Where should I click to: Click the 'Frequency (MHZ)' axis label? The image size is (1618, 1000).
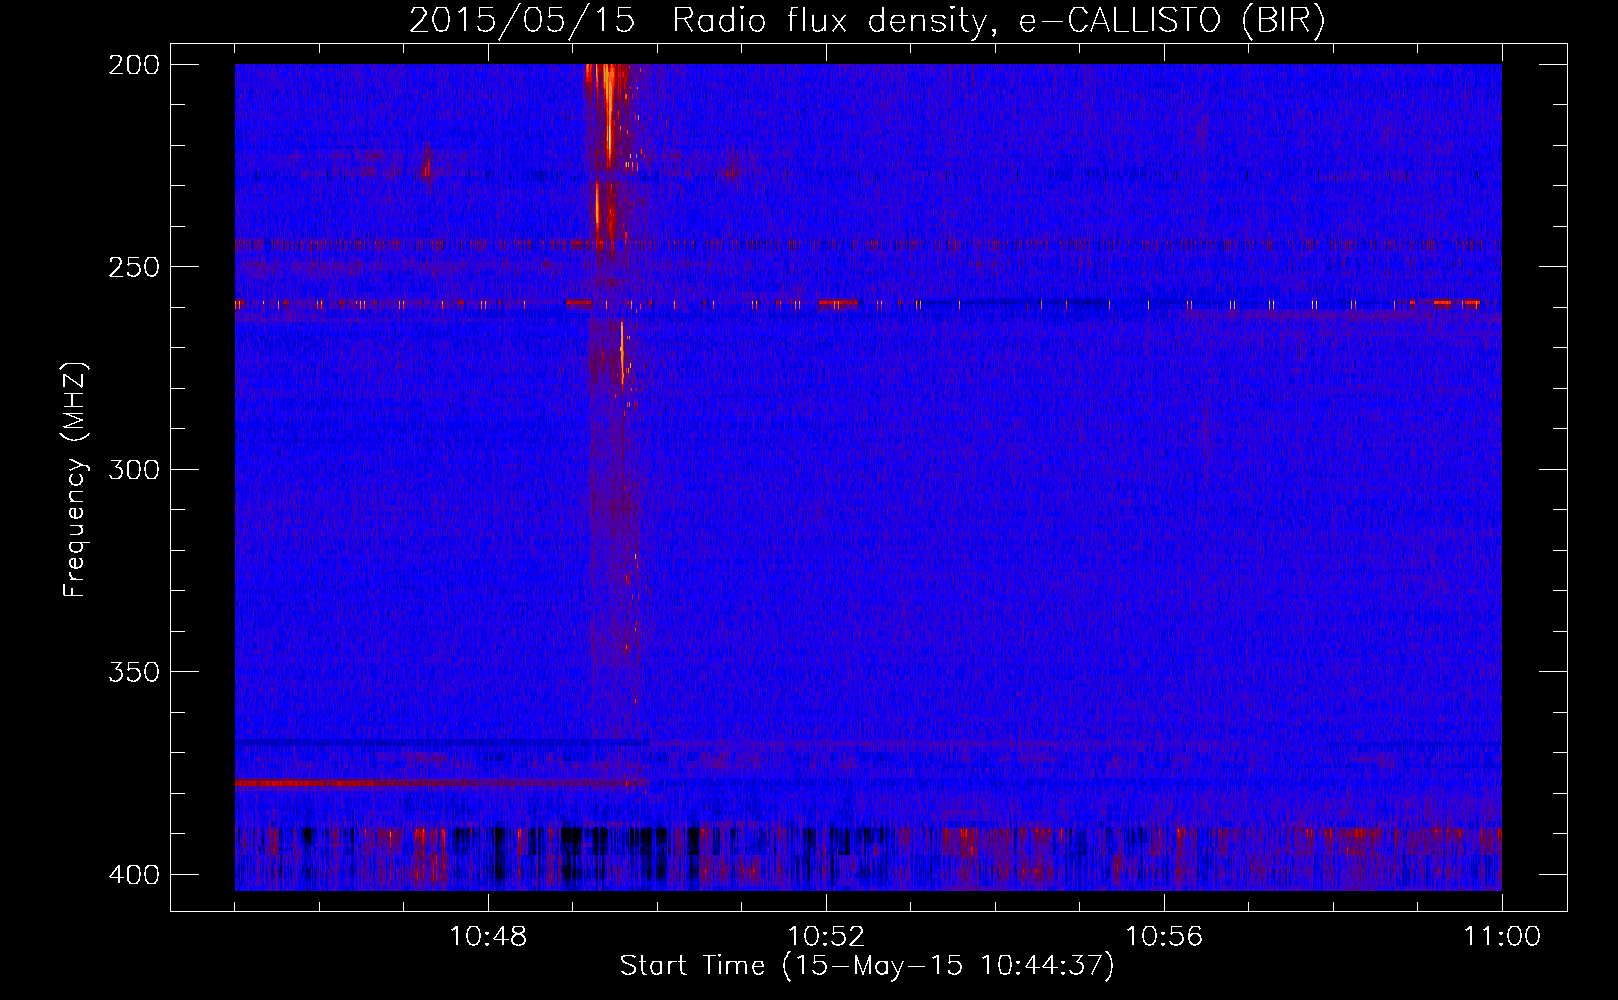[x=75, y=480]
